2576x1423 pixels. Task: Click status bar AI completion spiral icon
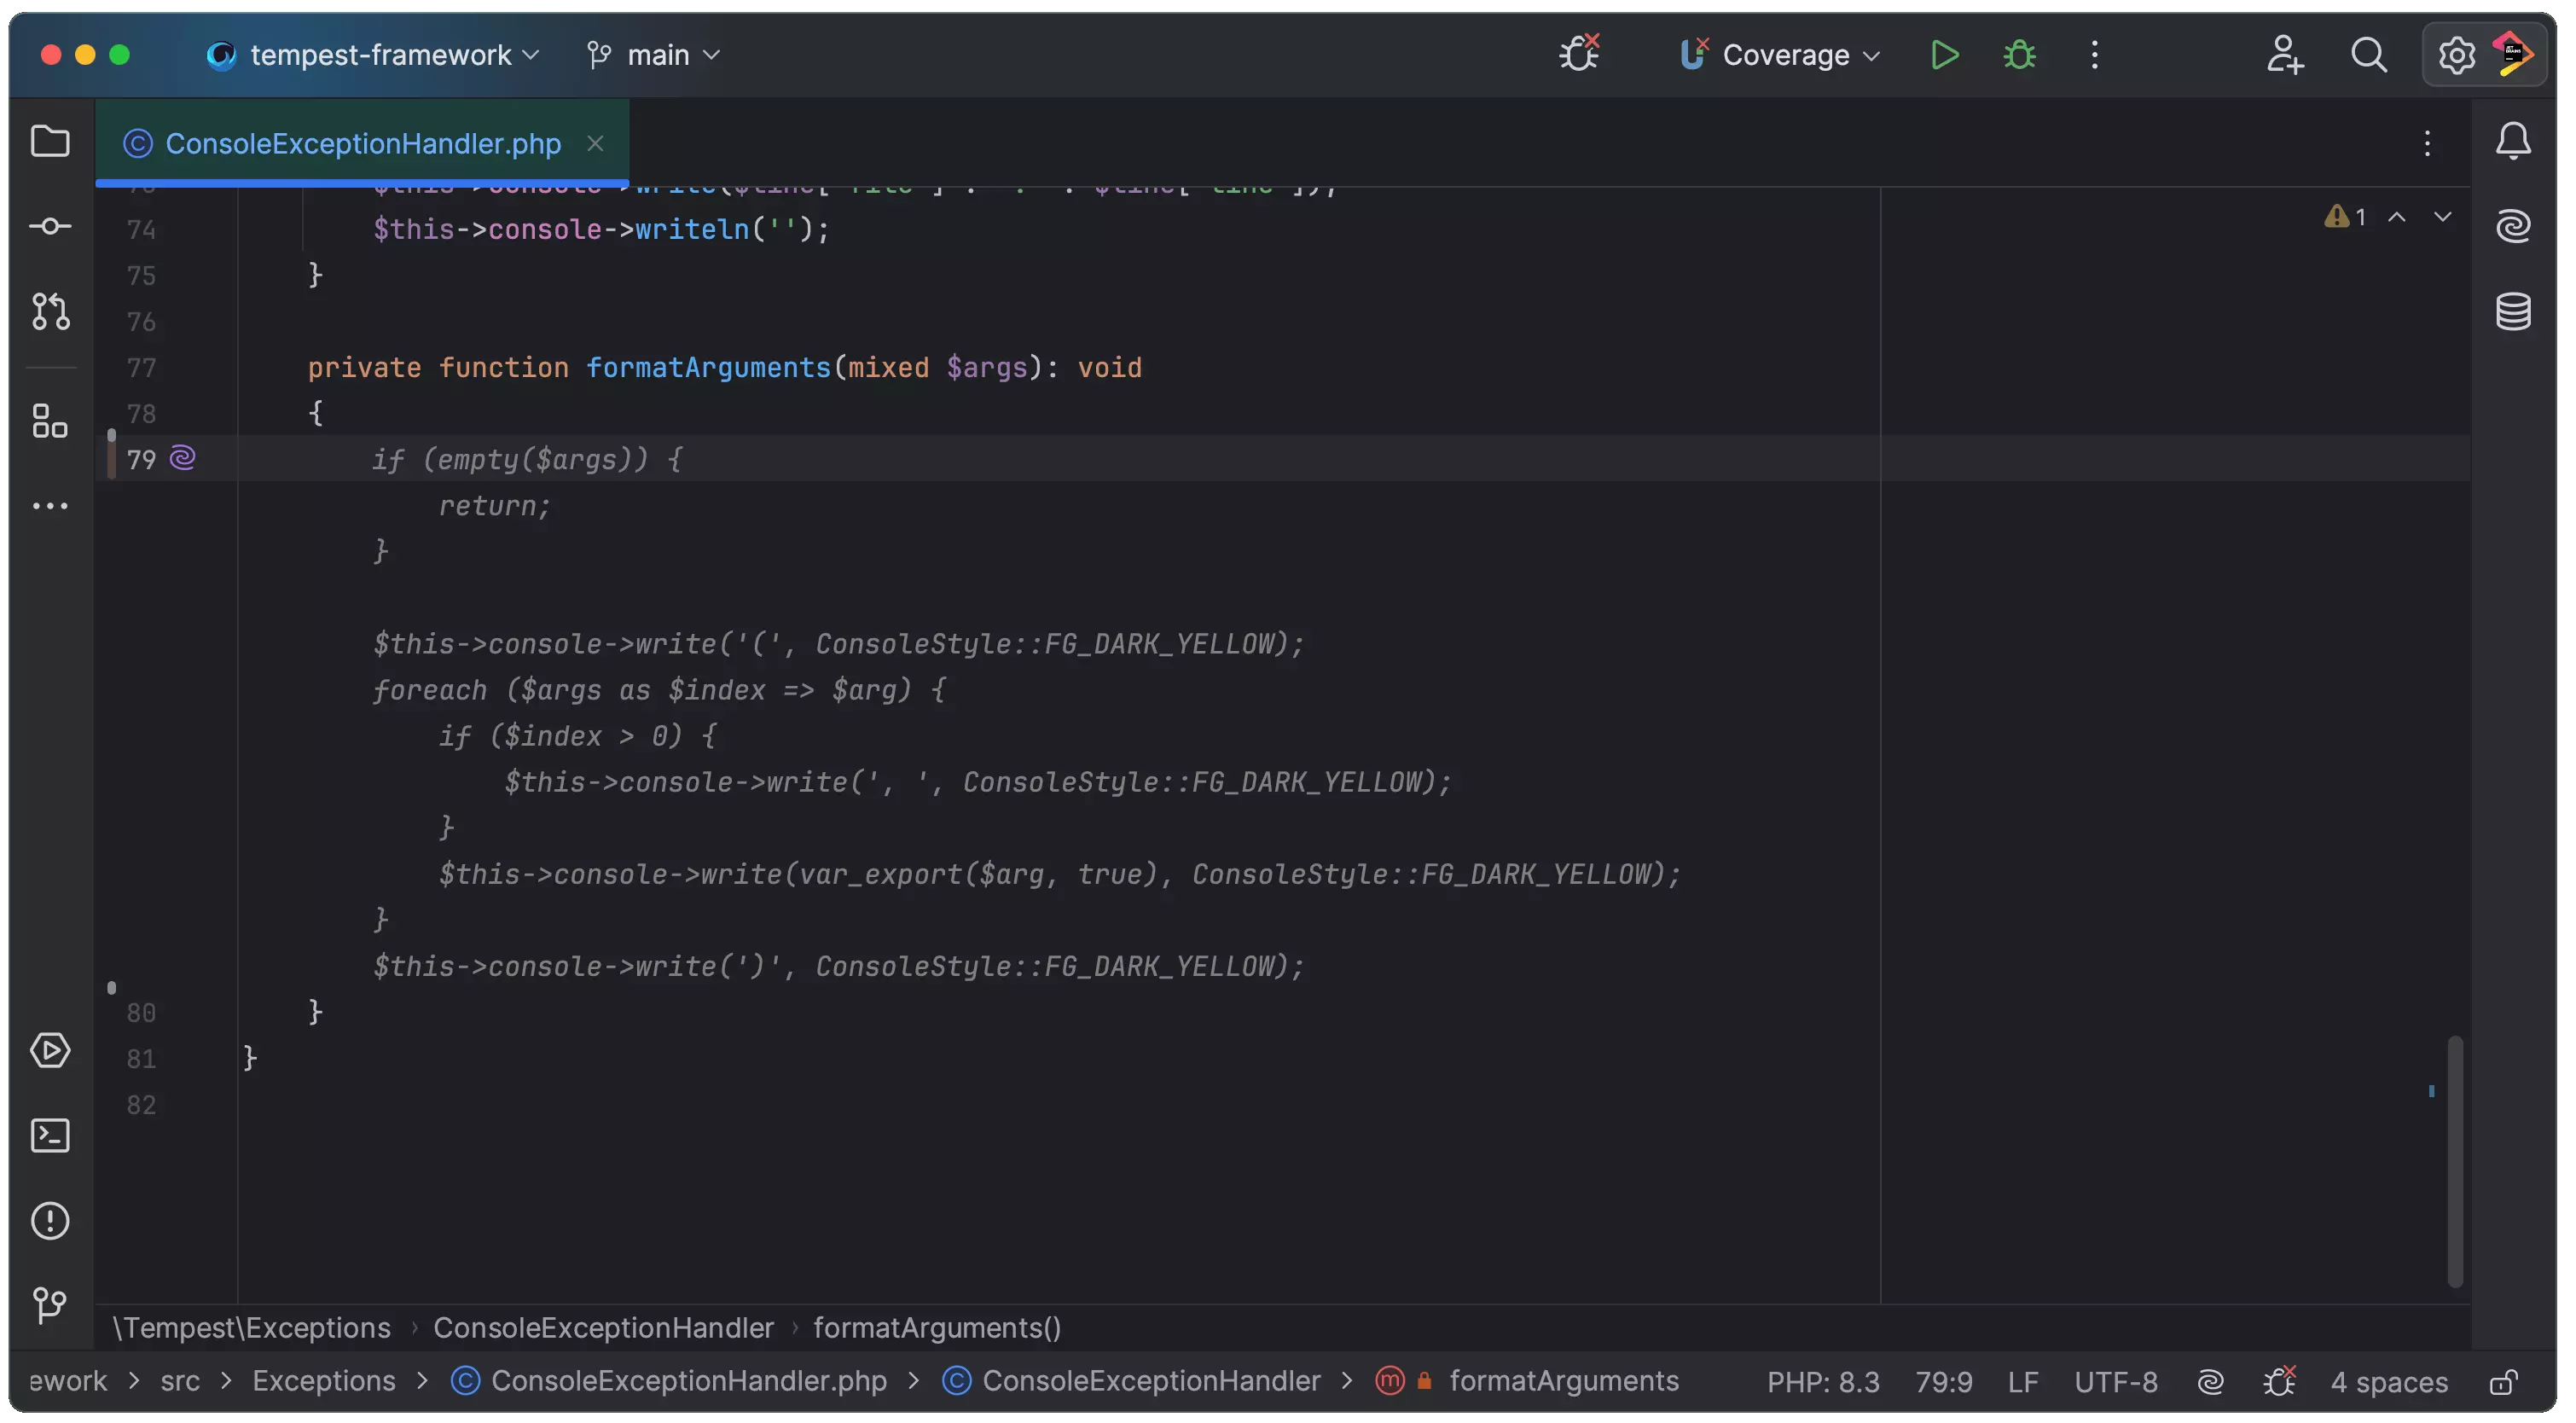pos(2210,1381)
